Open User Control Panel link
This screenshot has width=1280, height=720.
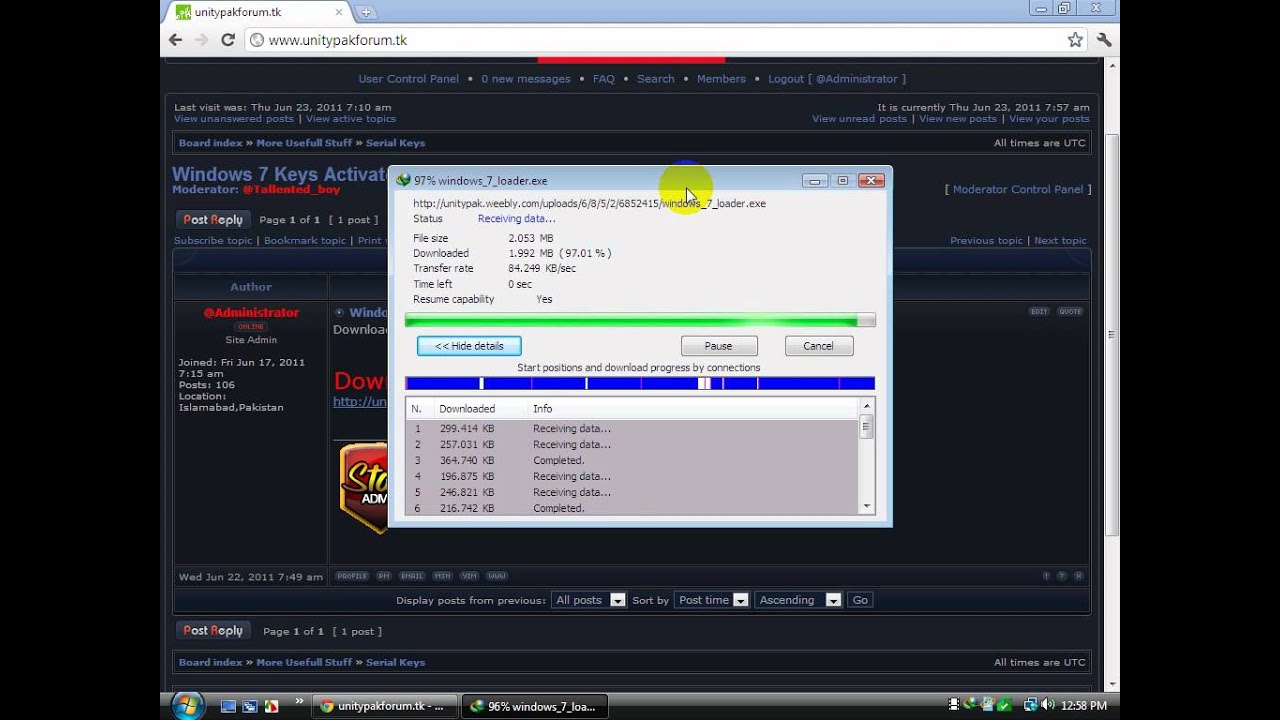408,79
